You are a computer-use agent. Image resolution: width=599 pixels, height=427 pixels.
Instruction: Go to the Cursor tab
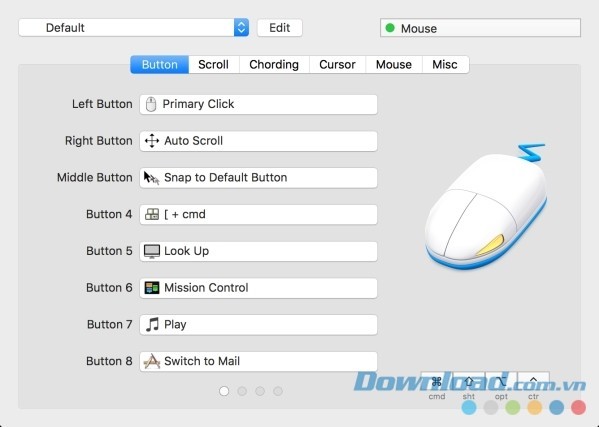[337, 64]
